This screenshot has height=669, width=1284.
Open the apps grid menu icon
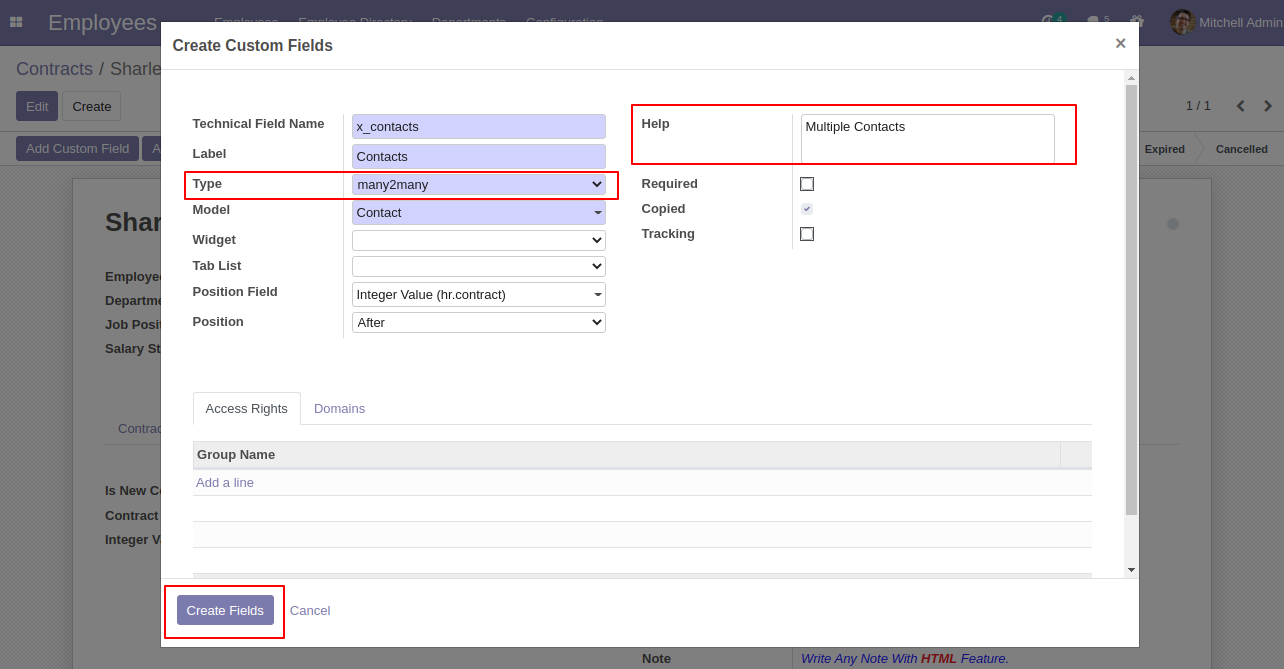[x=16, y=22]
